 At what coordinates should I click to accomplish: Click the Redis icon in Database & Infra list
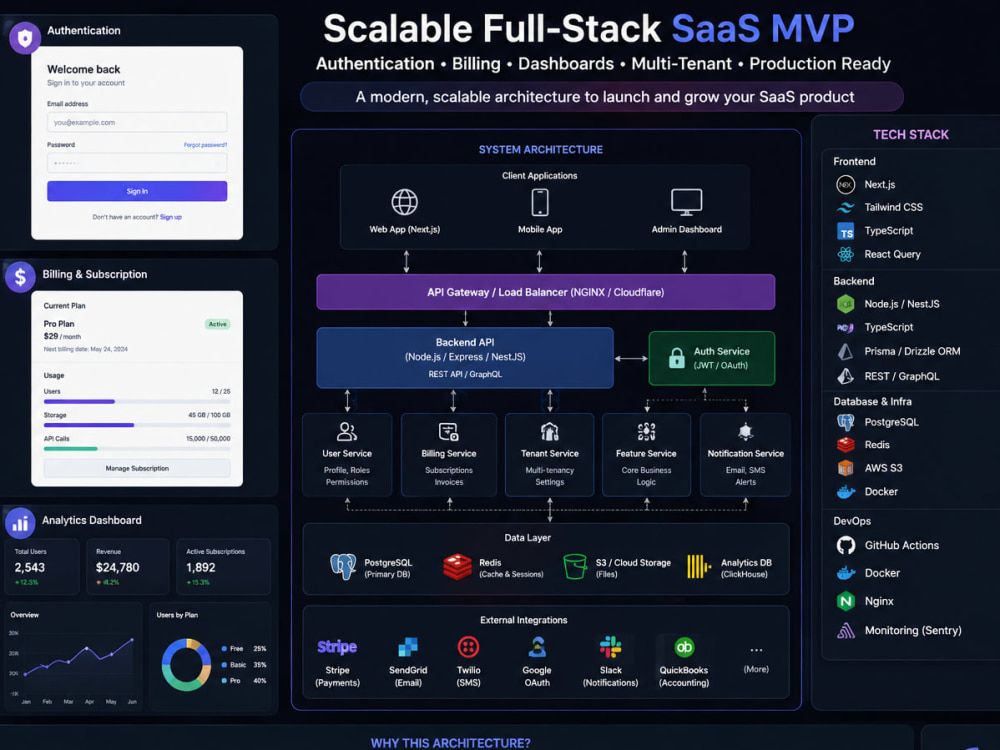pos(846,445)
